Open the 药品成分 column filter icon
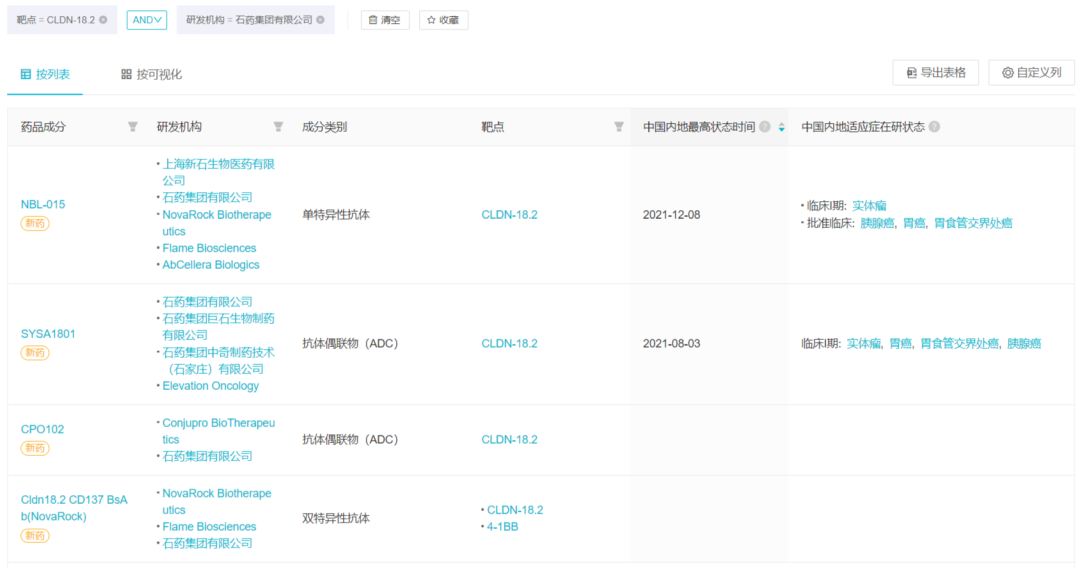 click(133, 127)
